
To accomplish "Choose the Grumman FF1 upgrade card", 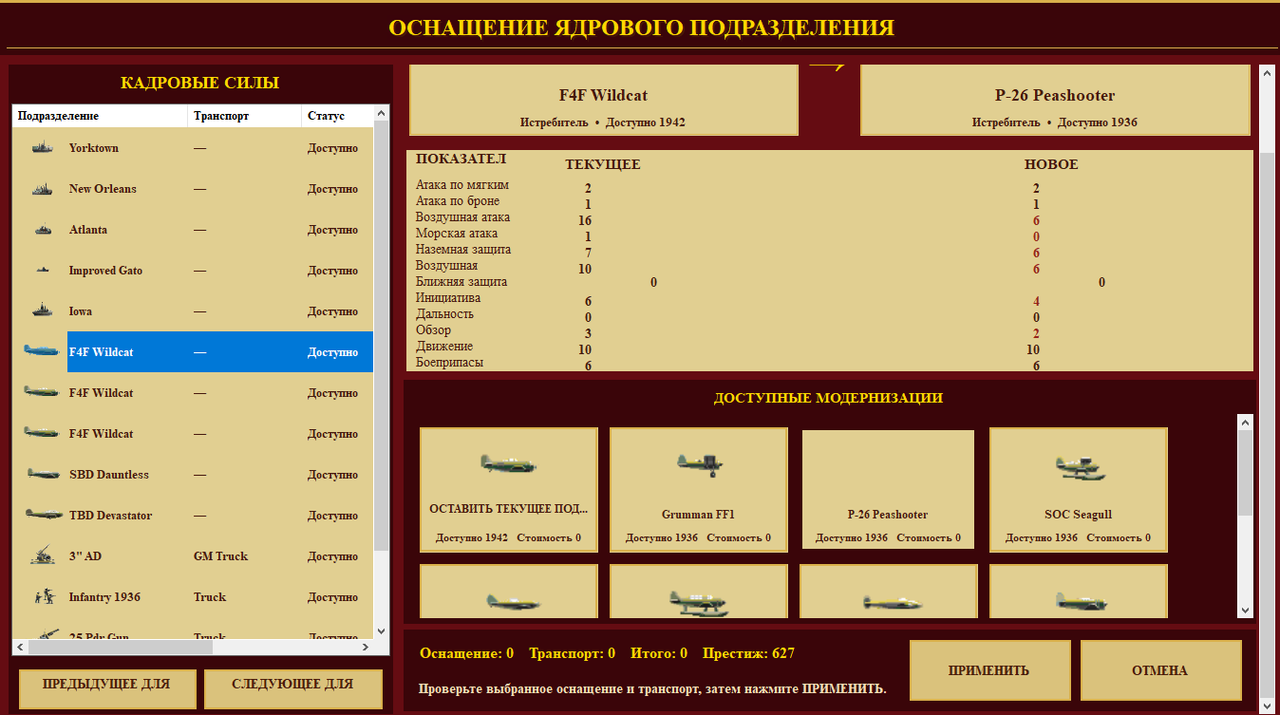I will [698, 490].
